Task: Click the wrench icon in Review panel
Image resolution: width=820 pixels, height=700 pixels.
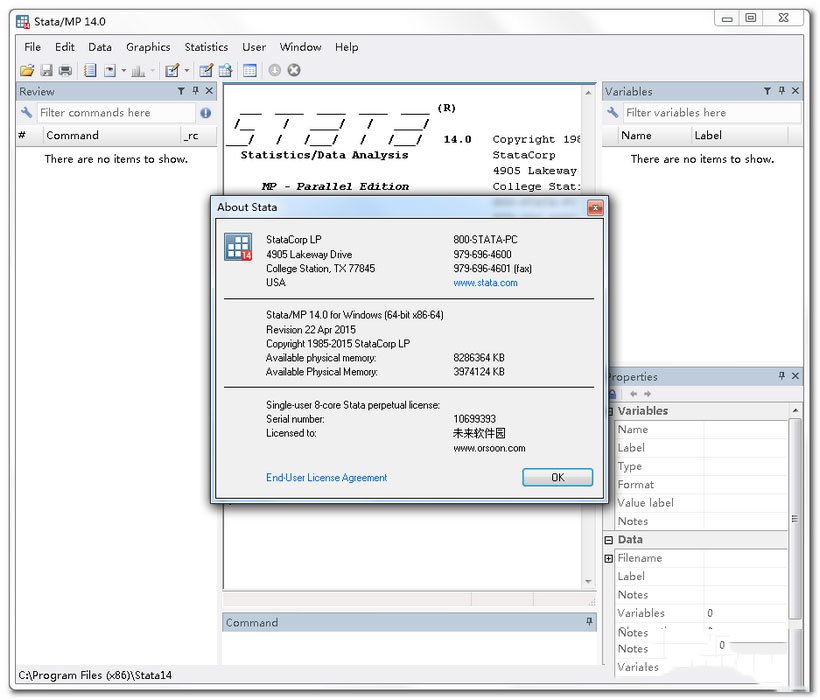Action: (26, 112)
